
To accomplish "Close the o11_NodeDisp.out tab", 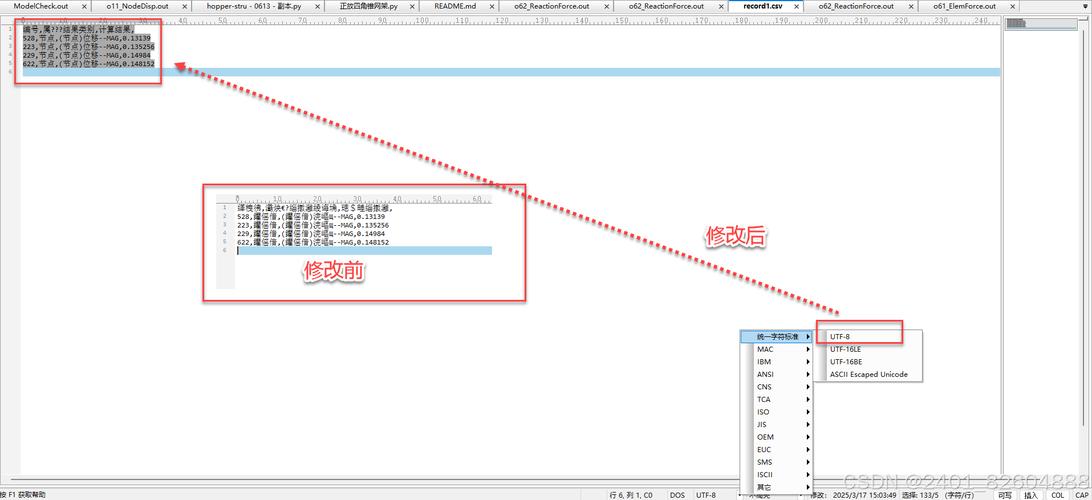I will [182, 6].
